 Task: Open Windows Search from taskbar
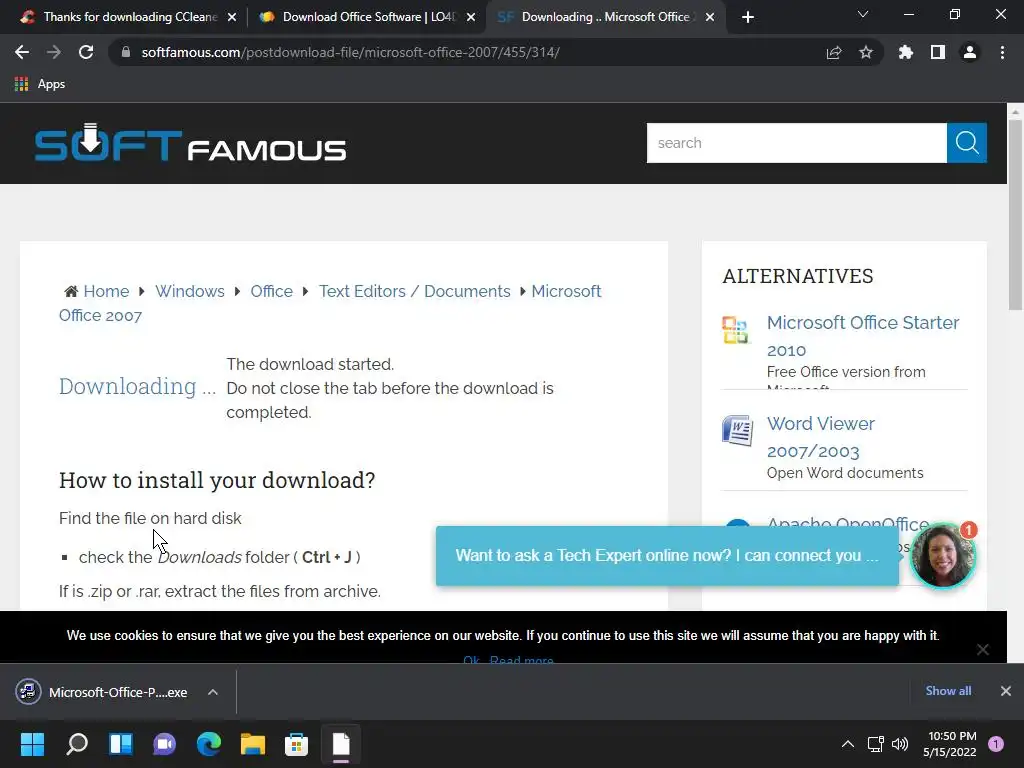click(77, 744)
